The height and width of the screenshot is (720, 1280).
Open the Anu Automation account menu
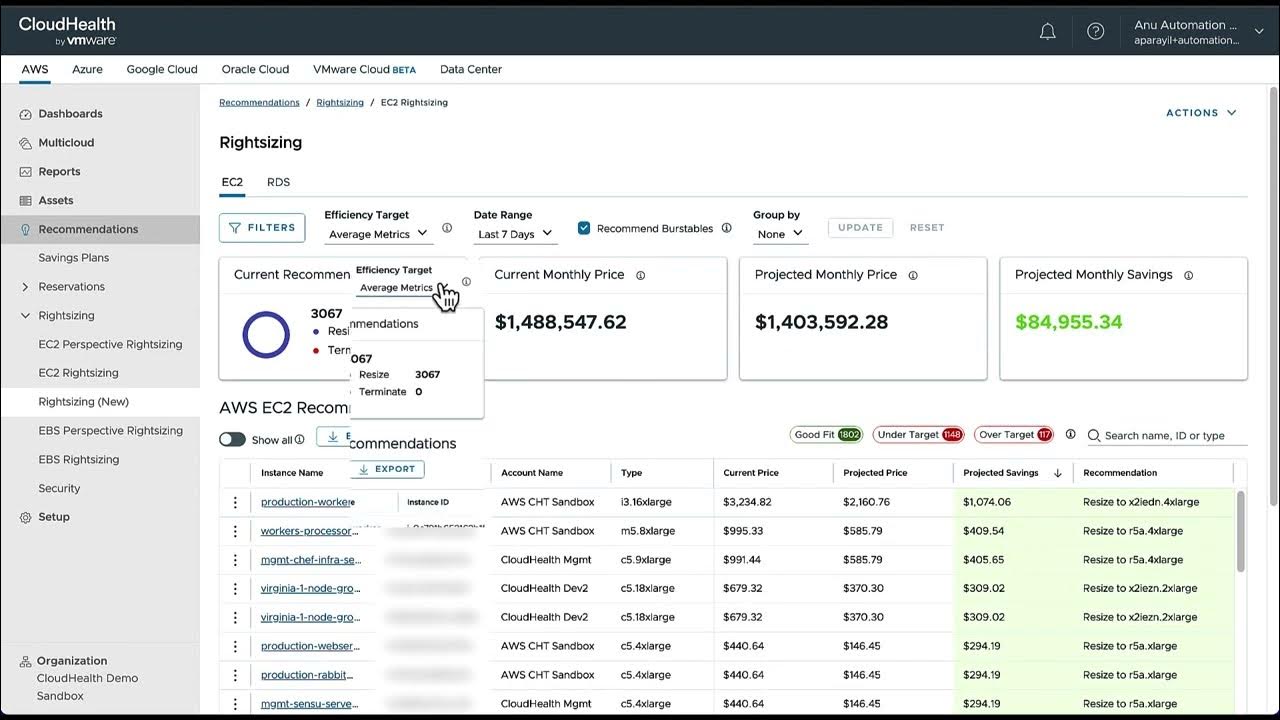click(x=1199, y=32)
